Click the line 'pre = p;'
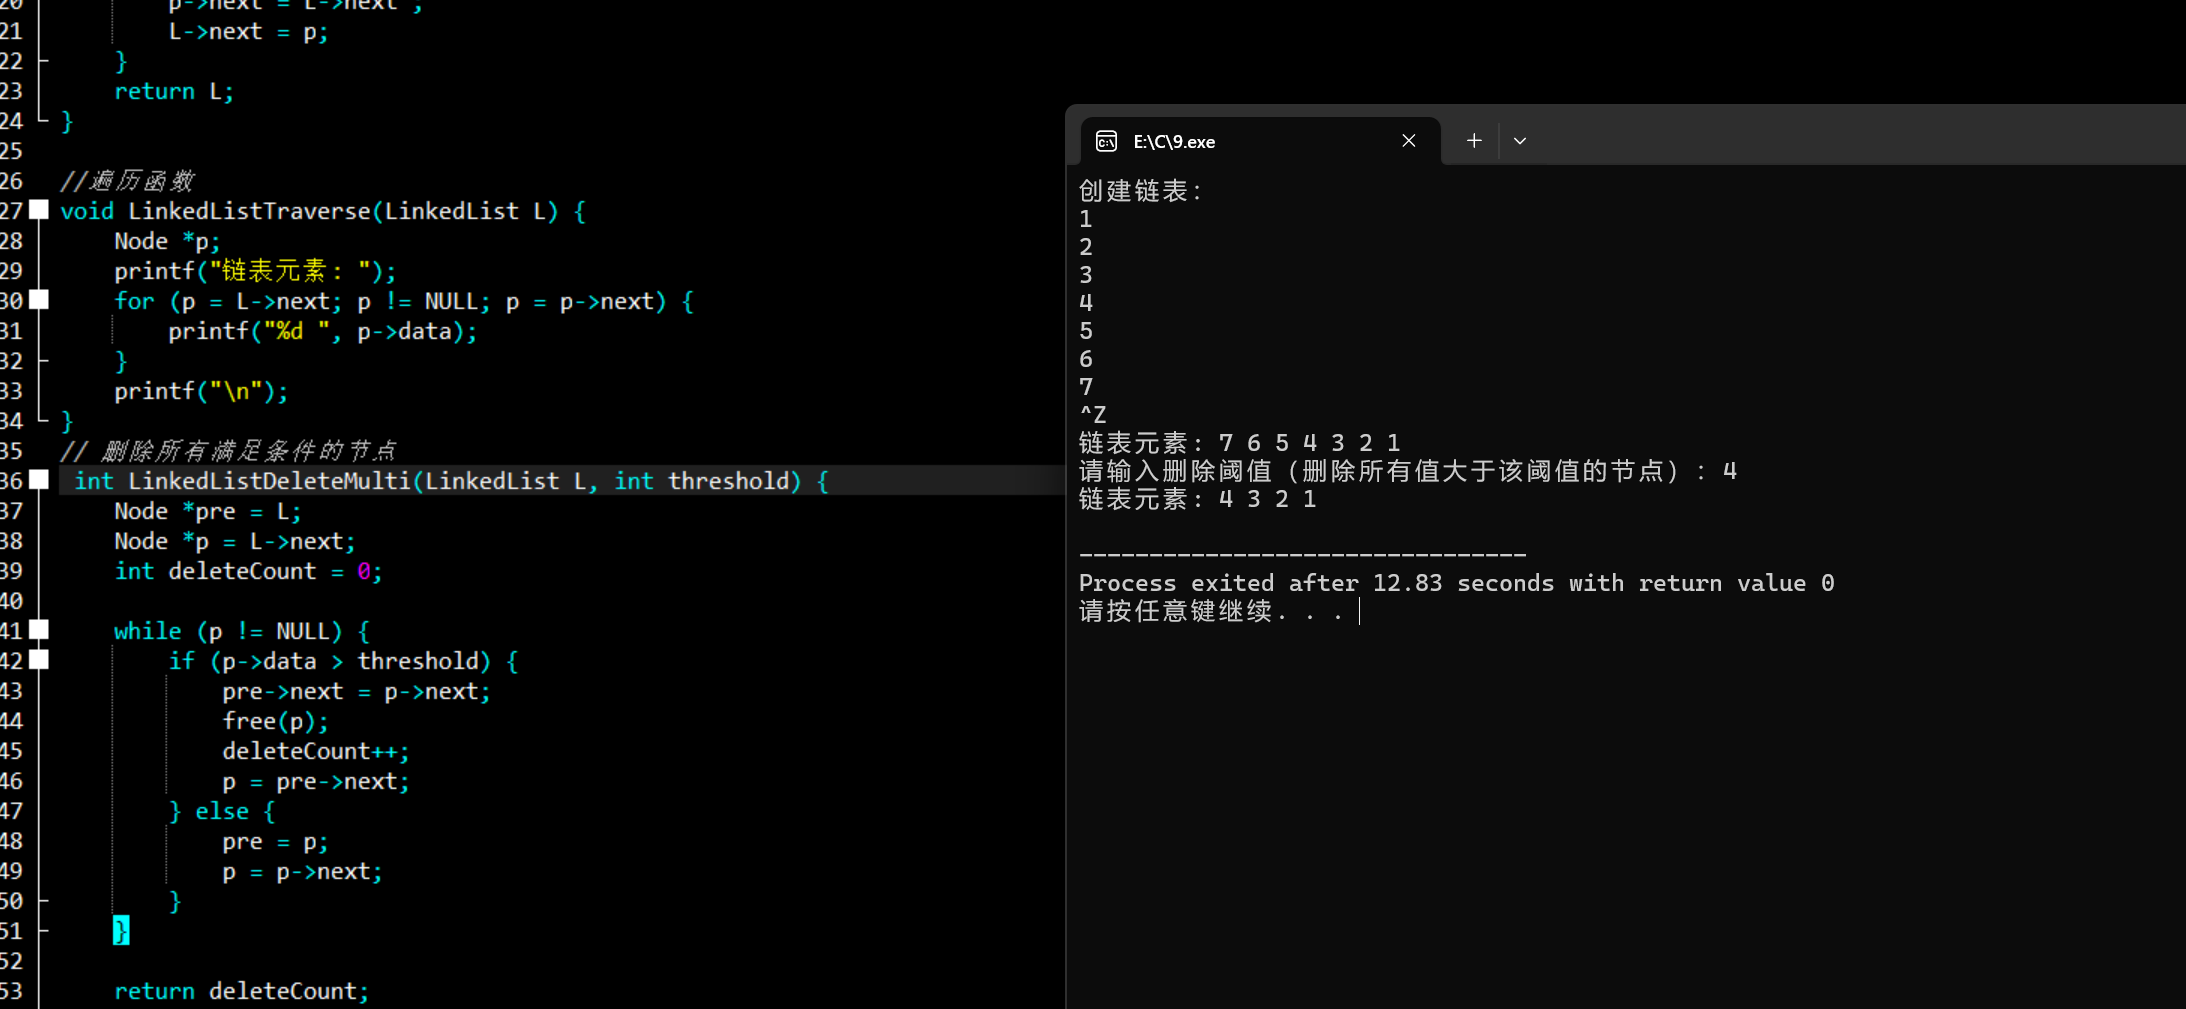Screen dimensions: 2186x1009 coord(275,841)
